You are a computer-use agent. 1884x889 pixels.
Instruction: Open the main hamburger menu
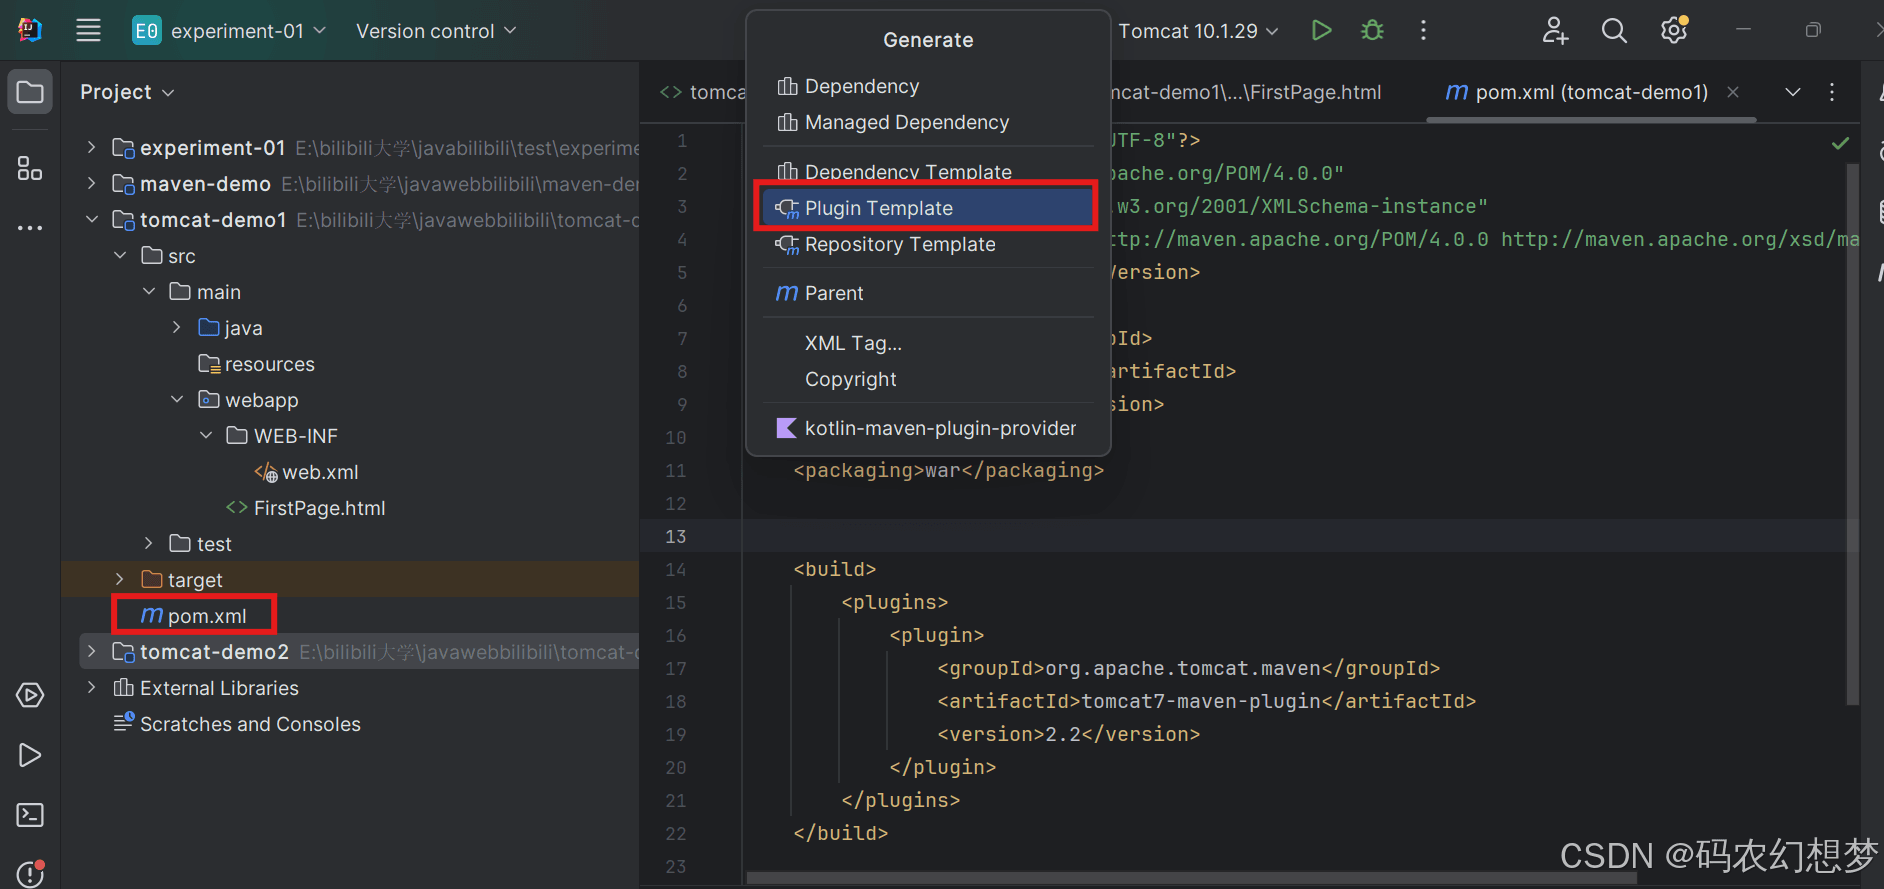pos(88,31)
